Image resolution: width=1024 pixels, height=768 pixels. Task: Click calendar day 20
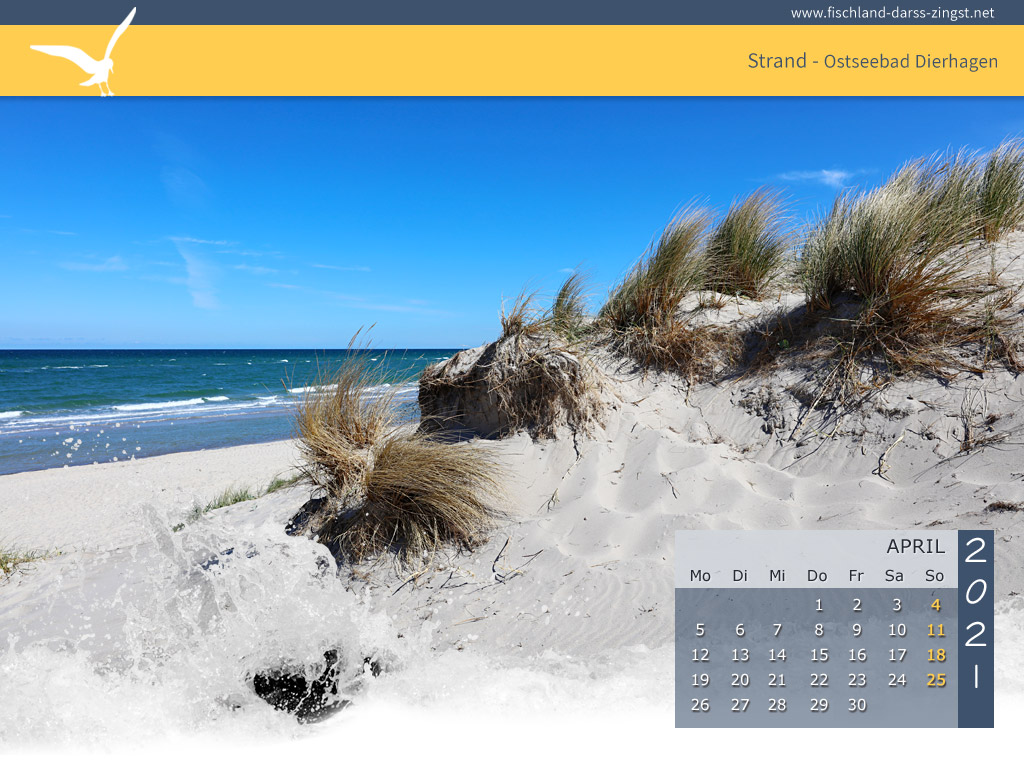pyautogui.click(x=740, y=680)
